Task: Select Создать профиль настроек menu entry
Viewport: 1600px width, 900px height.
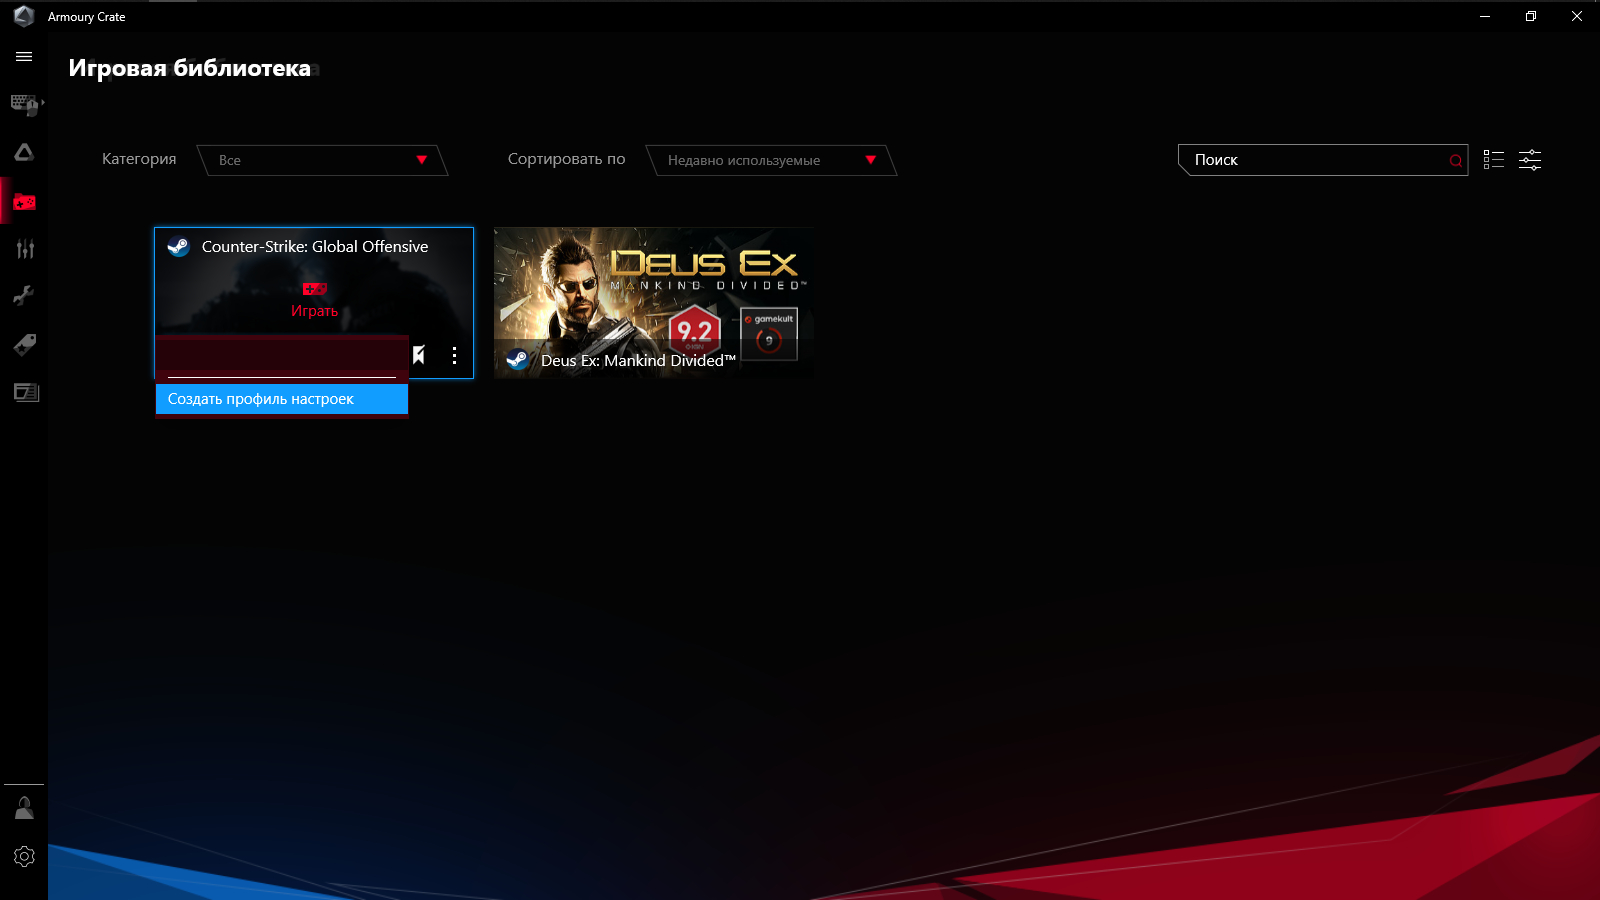Action: [x=282, y=399]
